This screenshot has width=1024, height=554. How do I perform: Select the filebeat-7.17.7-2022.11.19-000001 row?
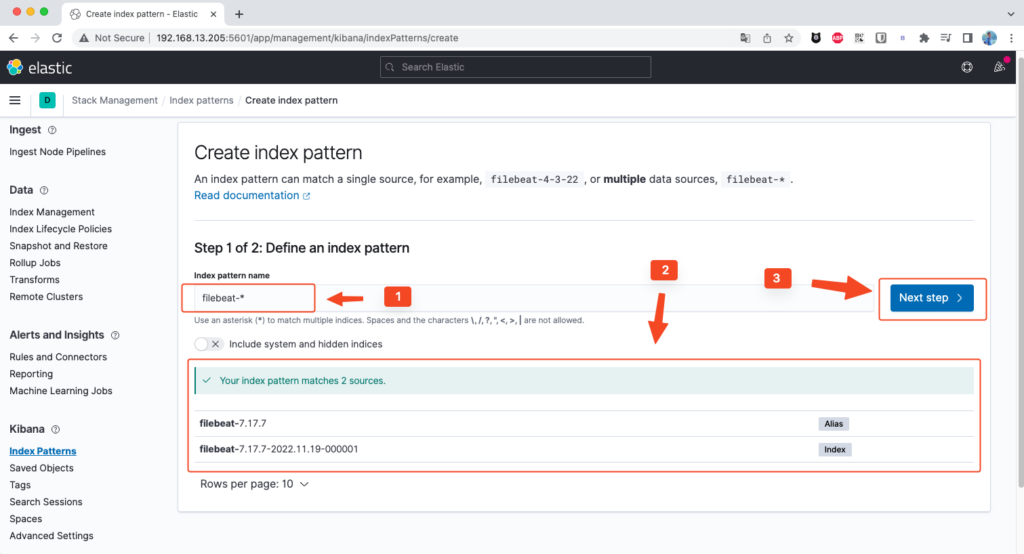[584, 449]
